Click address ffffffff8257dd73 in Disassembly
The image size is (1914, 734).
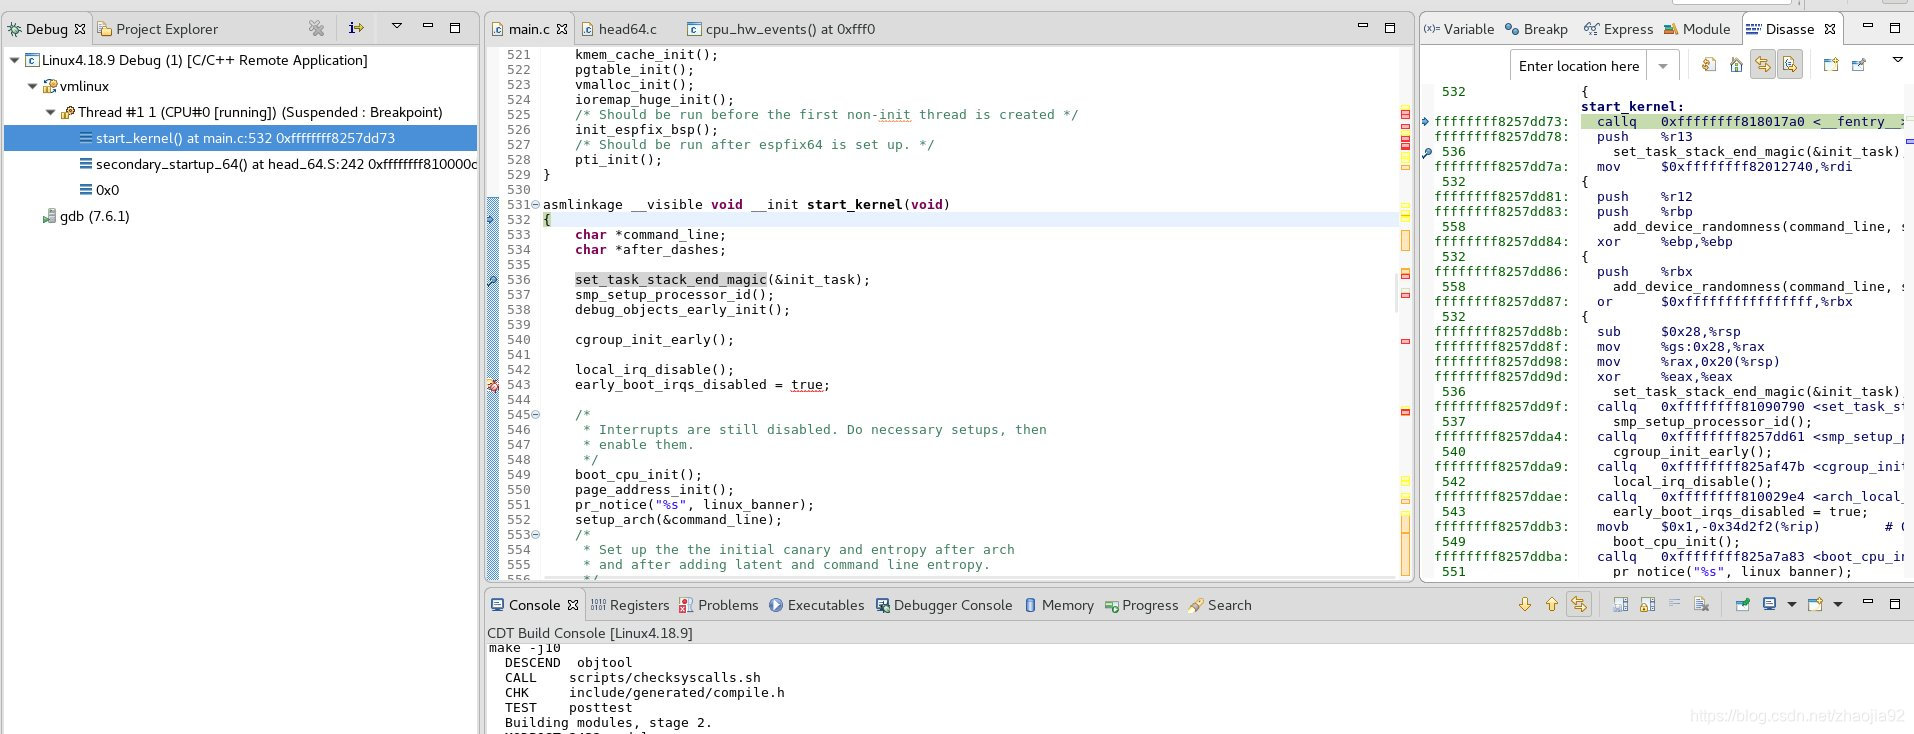point(1502,122)
